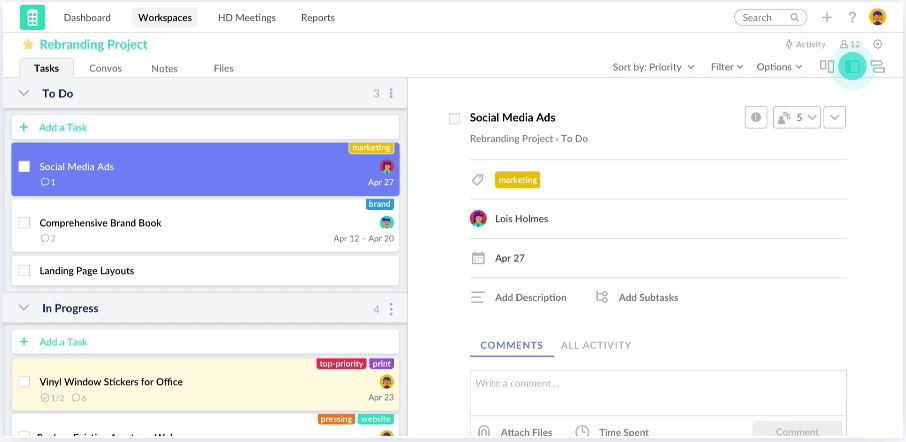Click the yellow marketing tag label
This screenshot has height=442, width=906.
pyautogui.click(x=517, y=180)
